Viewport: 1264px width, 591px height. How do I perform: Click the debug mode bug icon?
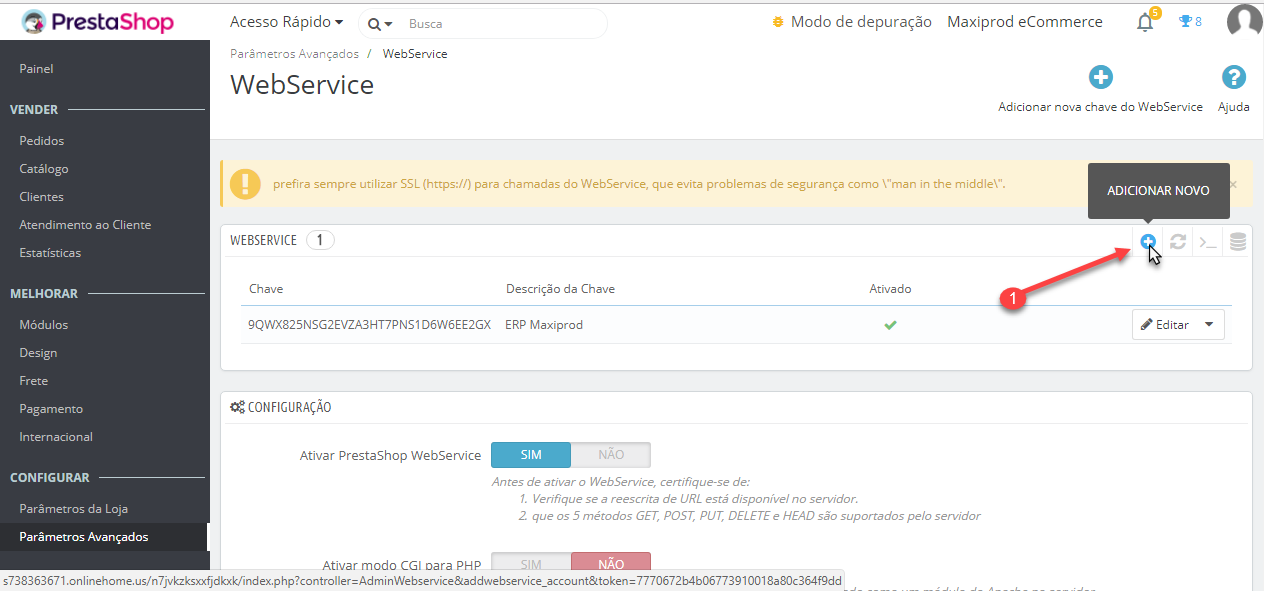(x=778, y=22)
